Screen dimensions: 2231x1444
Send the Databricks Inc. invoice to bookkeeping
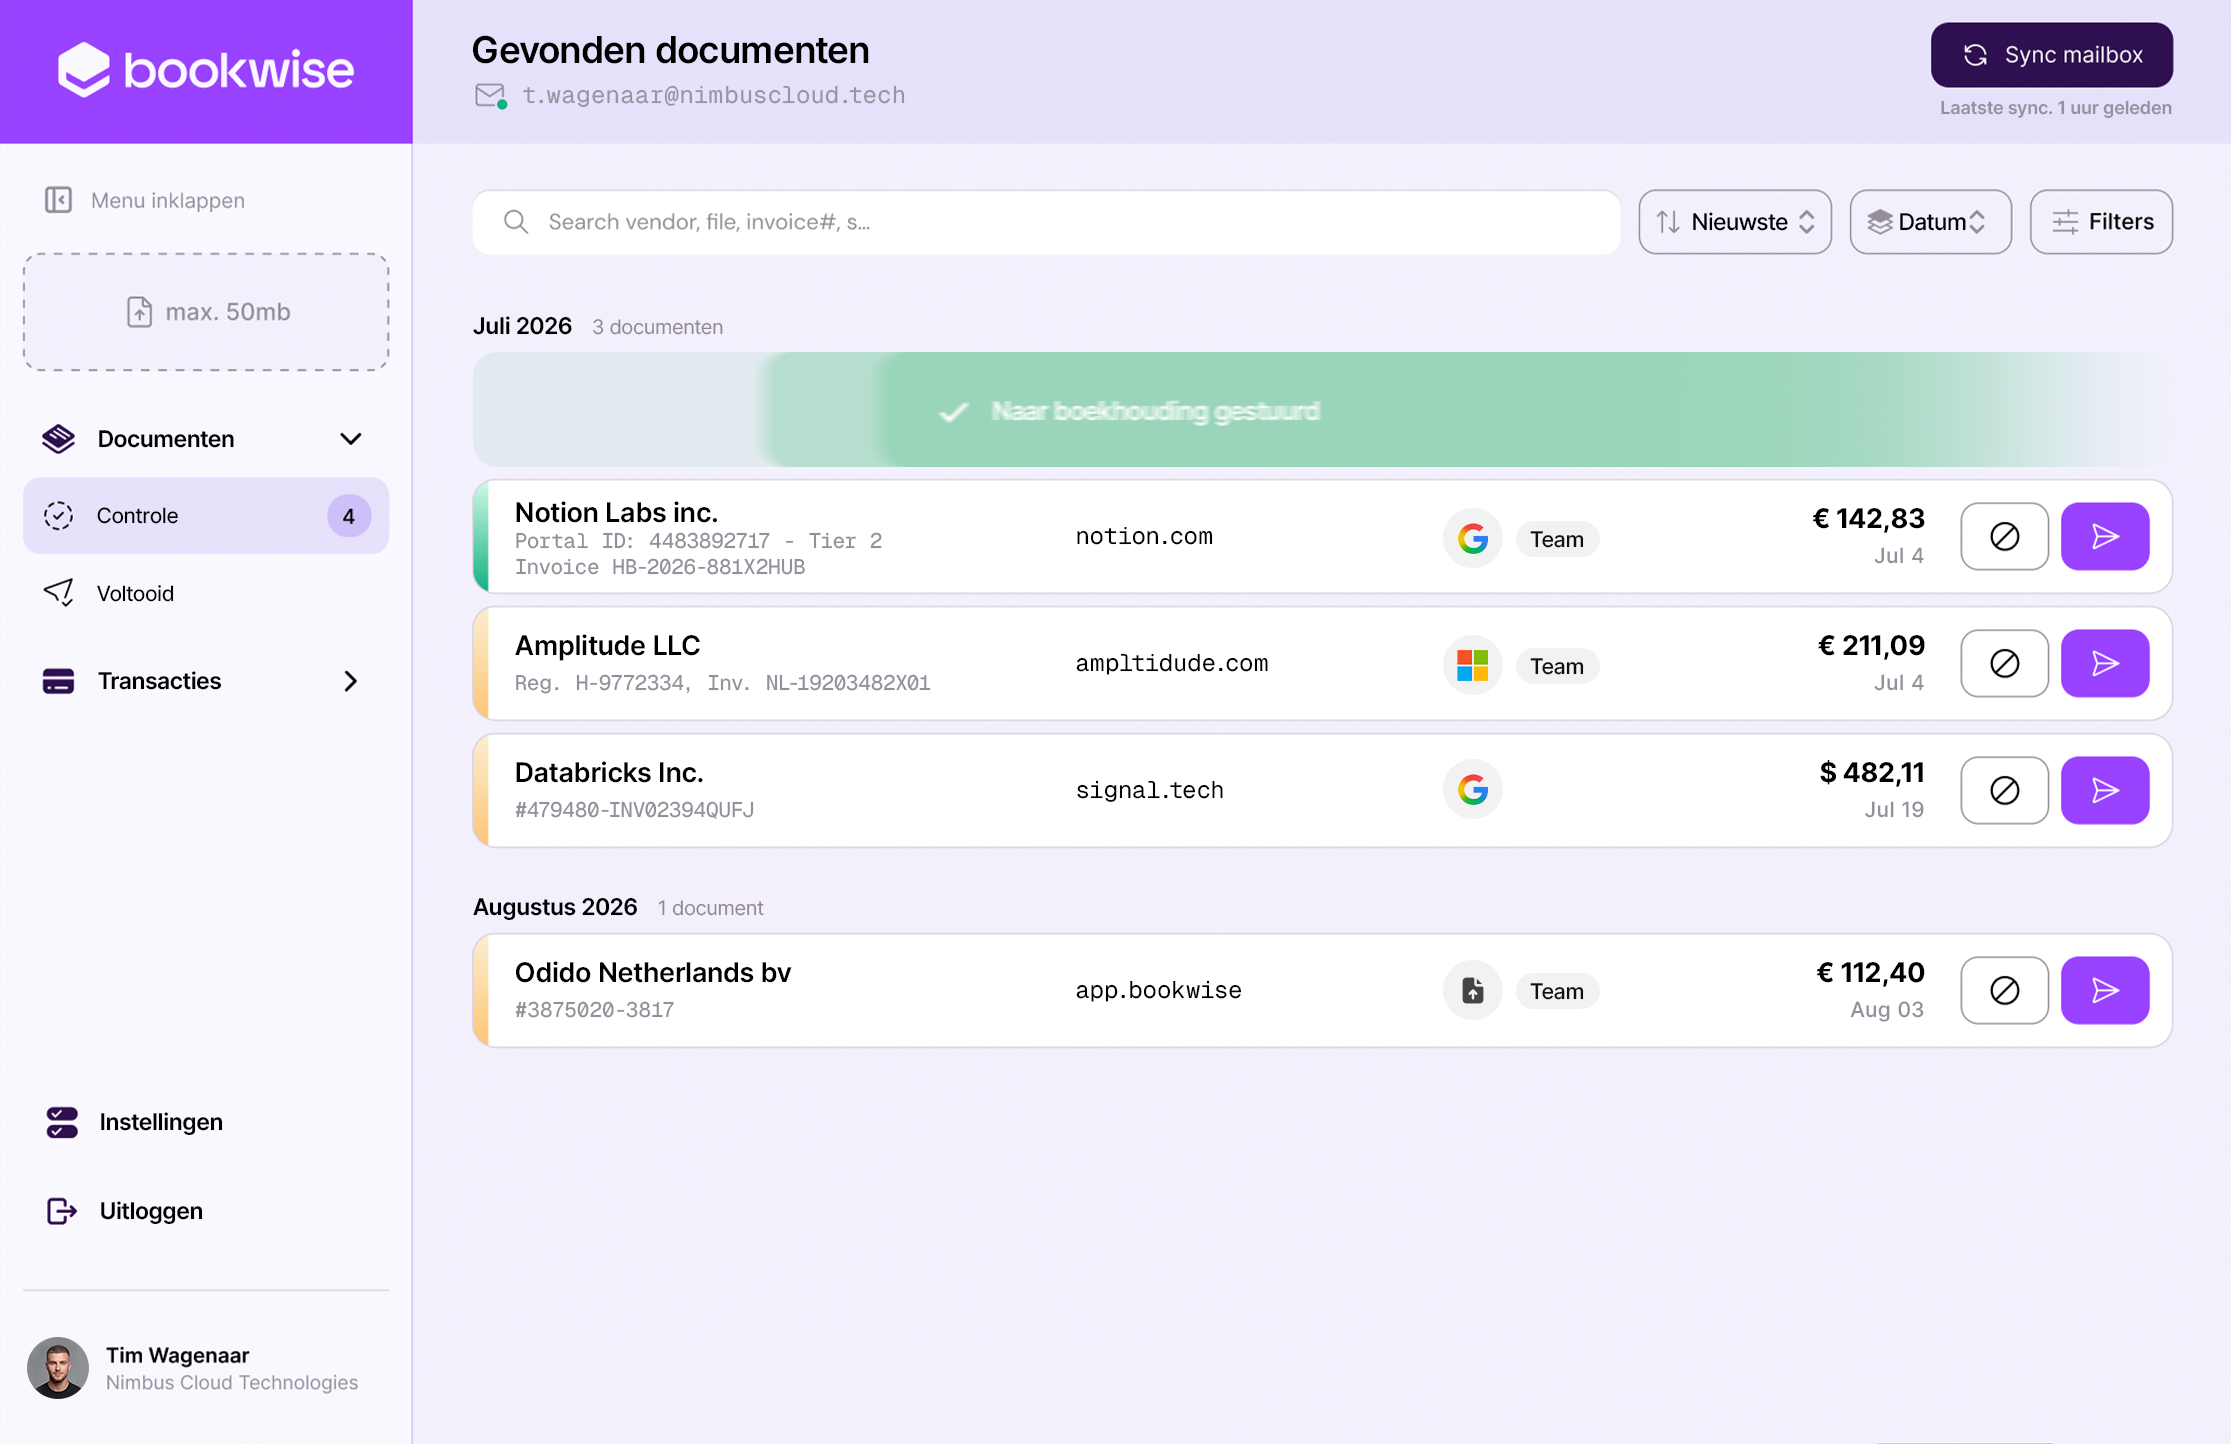[x=2104, y=790]
